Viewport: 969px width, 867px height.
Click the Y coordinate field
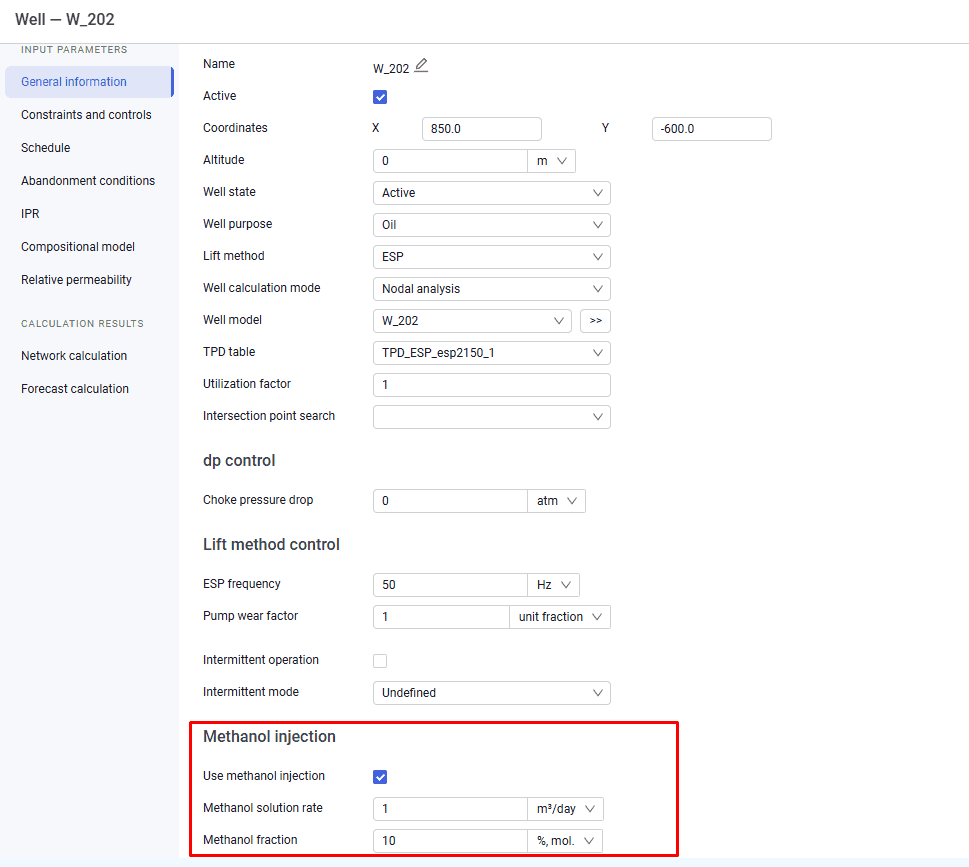(x=711, y=129)
